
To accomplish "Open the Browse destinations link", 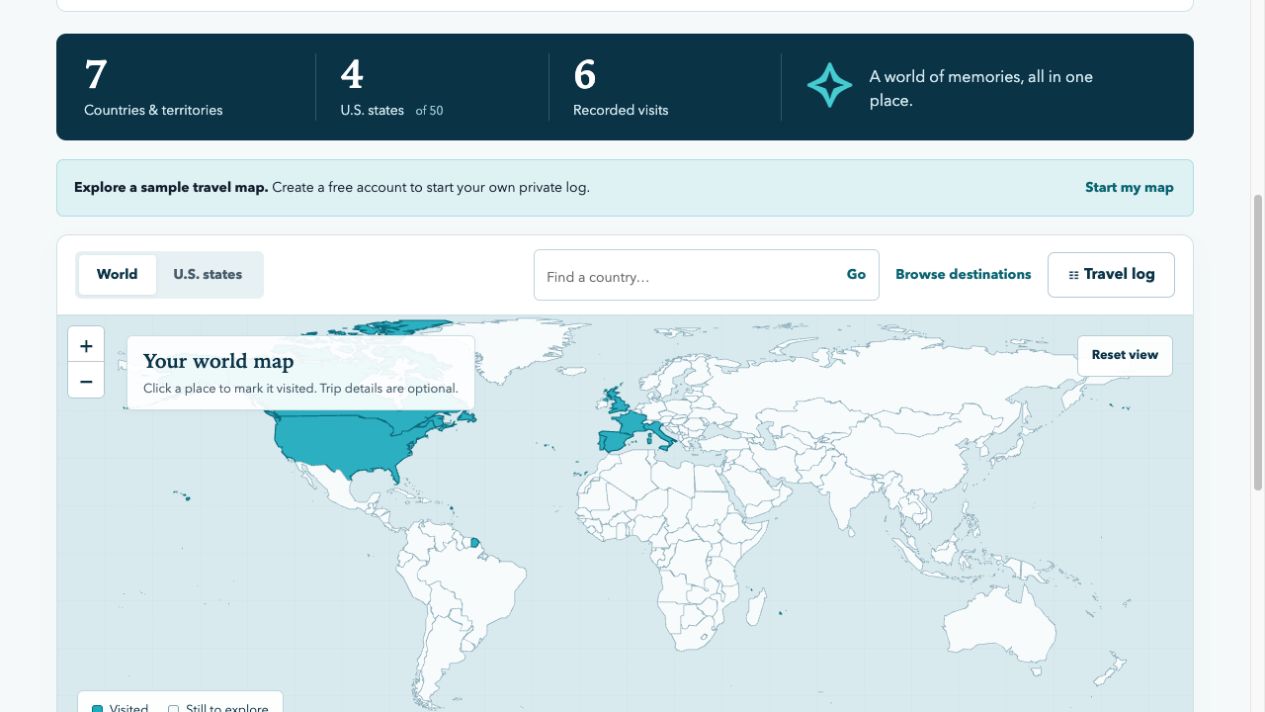I will (963, 274).
